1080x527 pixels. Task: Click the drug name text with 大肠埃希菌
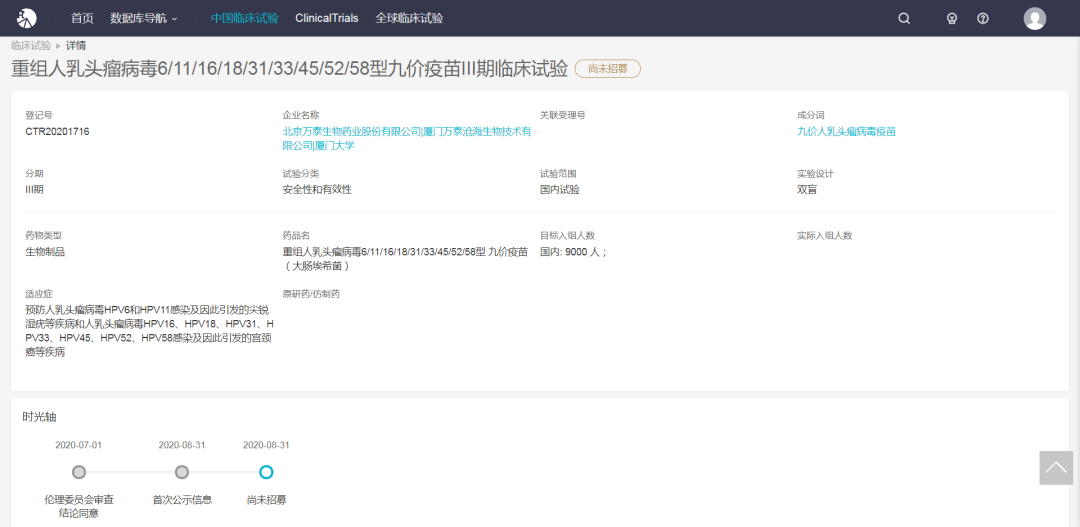tap(406, 259)
